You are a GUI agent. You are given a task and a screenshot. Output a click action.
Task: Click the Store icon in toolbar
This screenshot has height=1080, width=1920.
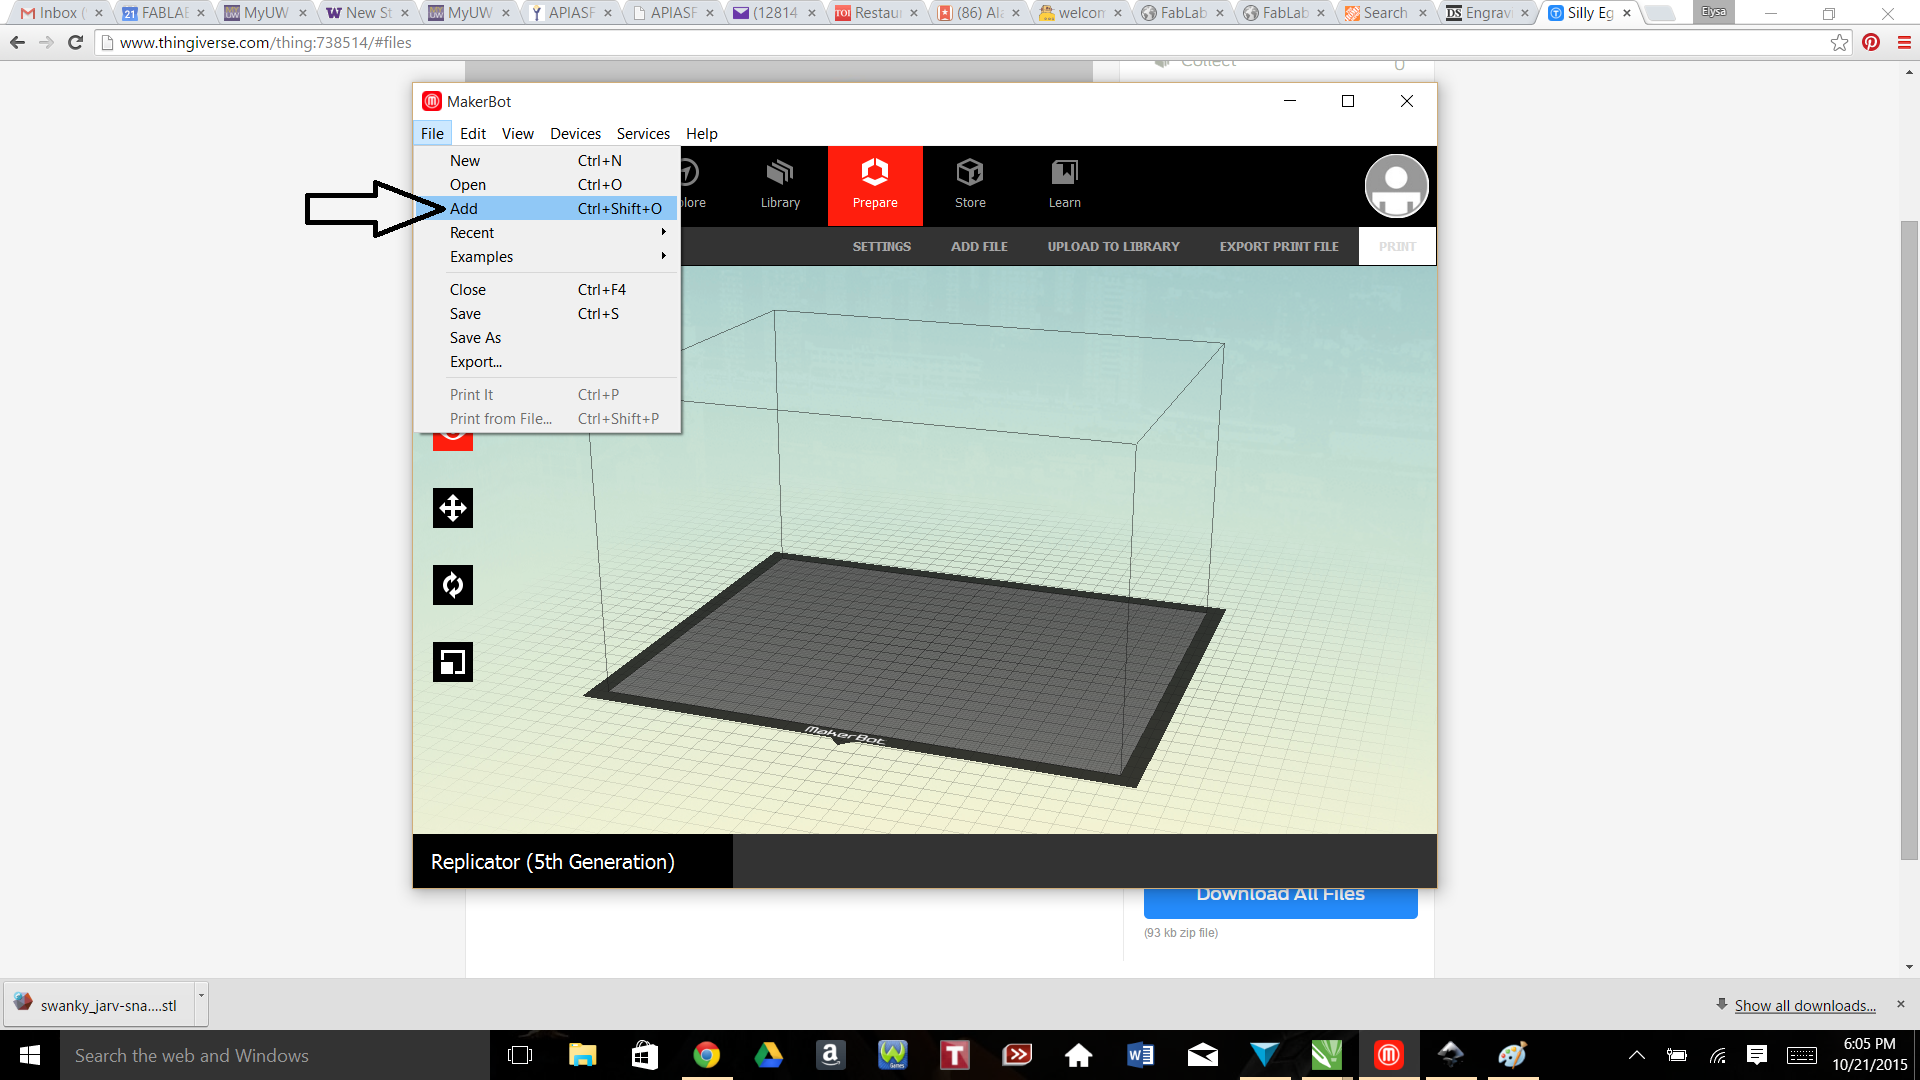969,185
